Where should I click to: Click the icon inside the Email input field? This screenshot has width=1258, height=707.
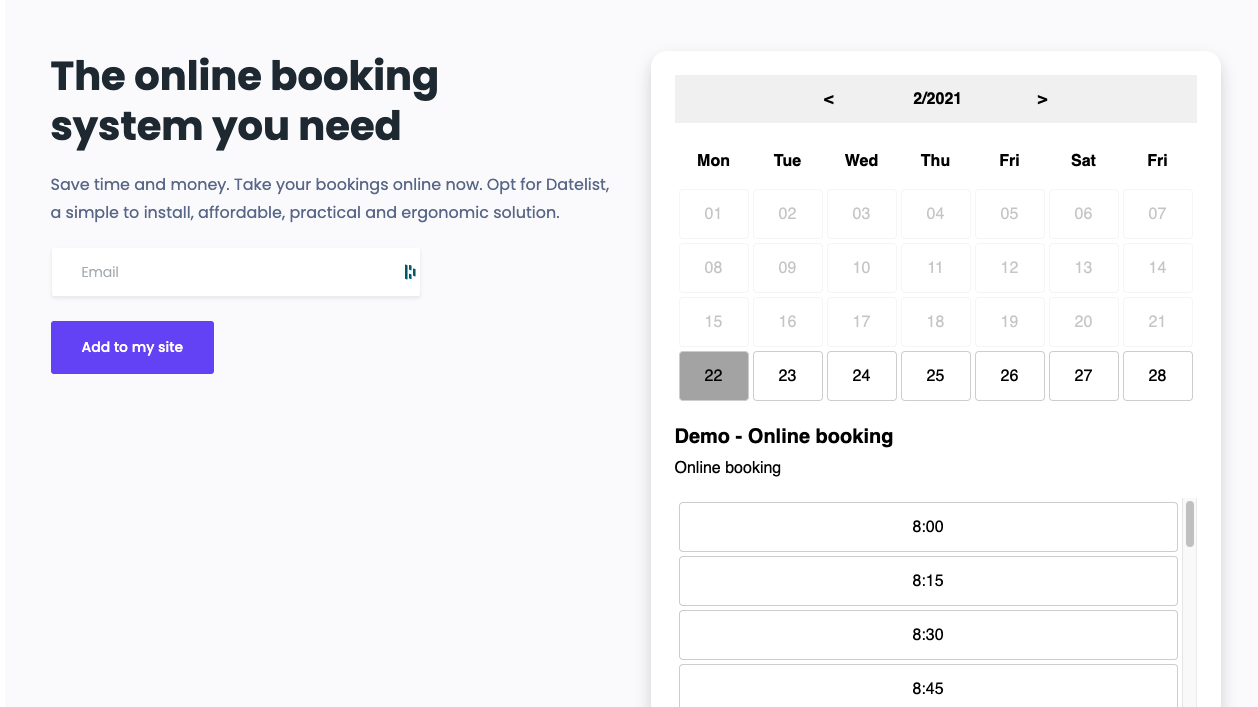pyautogui.click(x=409, y=271)
